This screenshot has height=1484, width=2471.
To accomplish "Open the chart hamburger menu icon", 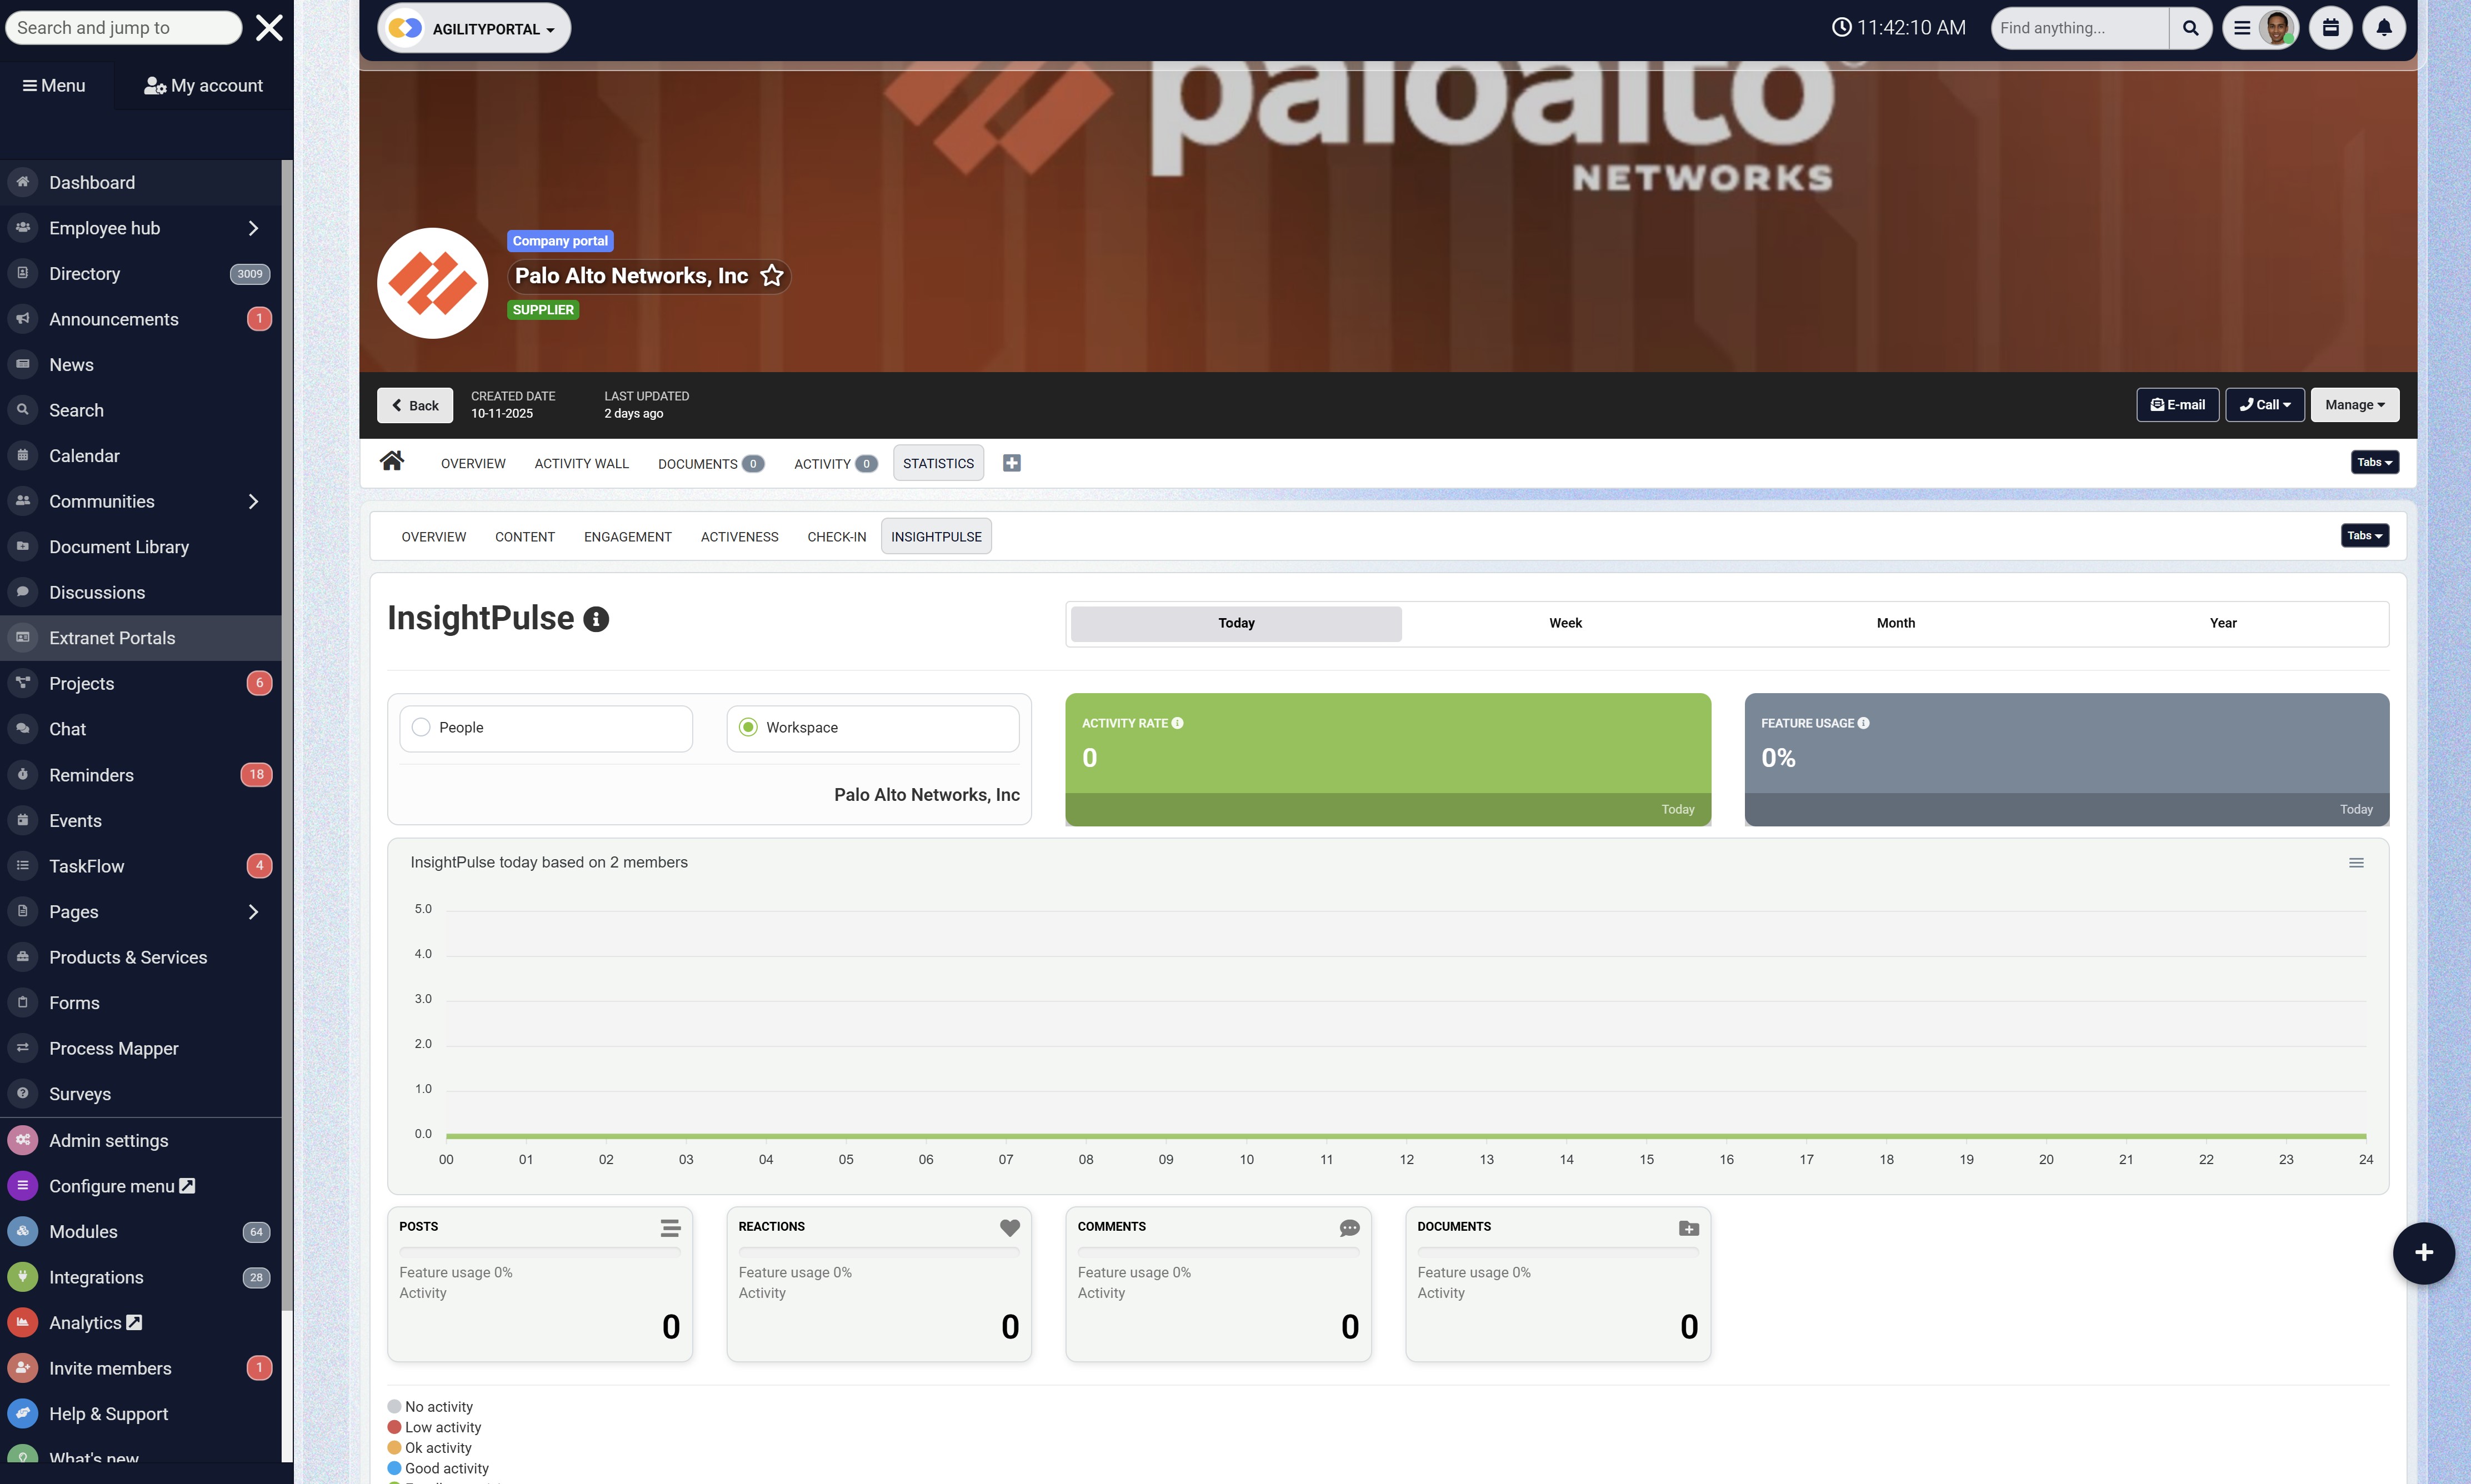I will [2355, 863].
